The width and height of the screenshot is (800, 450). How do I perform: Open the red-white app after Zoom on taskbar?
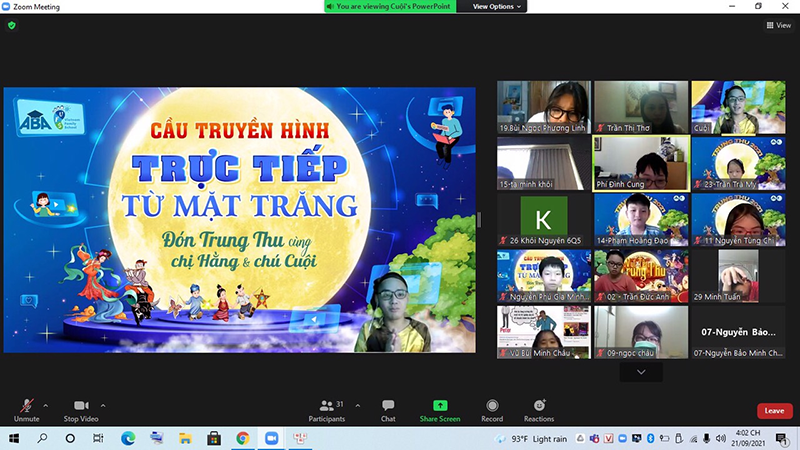click(300, 438)
